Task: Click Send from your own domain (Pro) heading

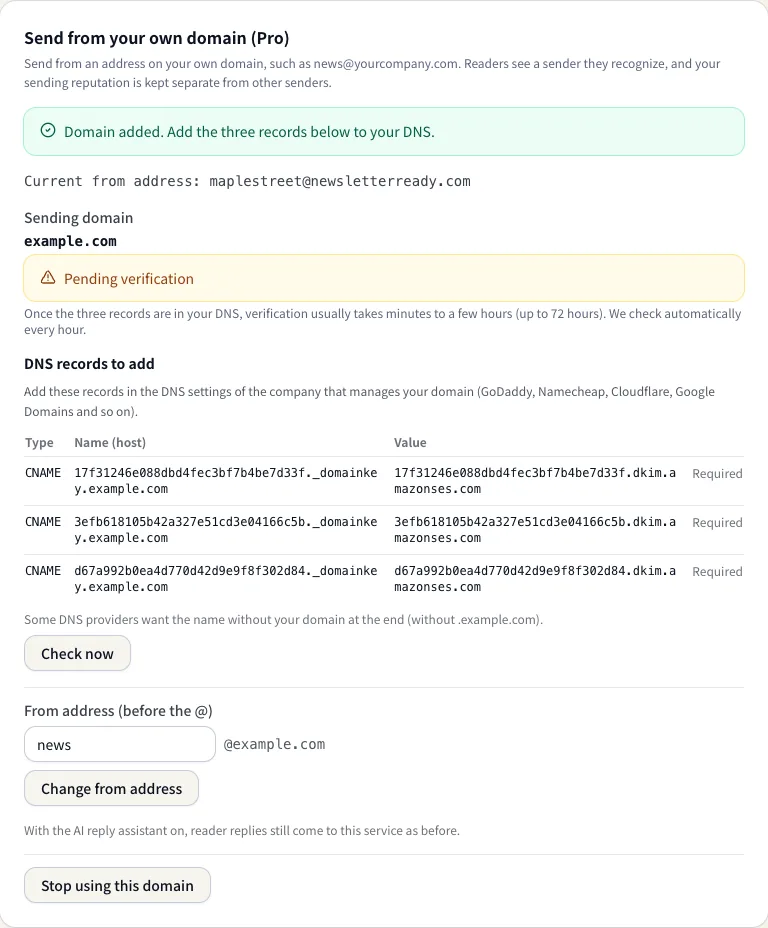Action: pos(157,38)
